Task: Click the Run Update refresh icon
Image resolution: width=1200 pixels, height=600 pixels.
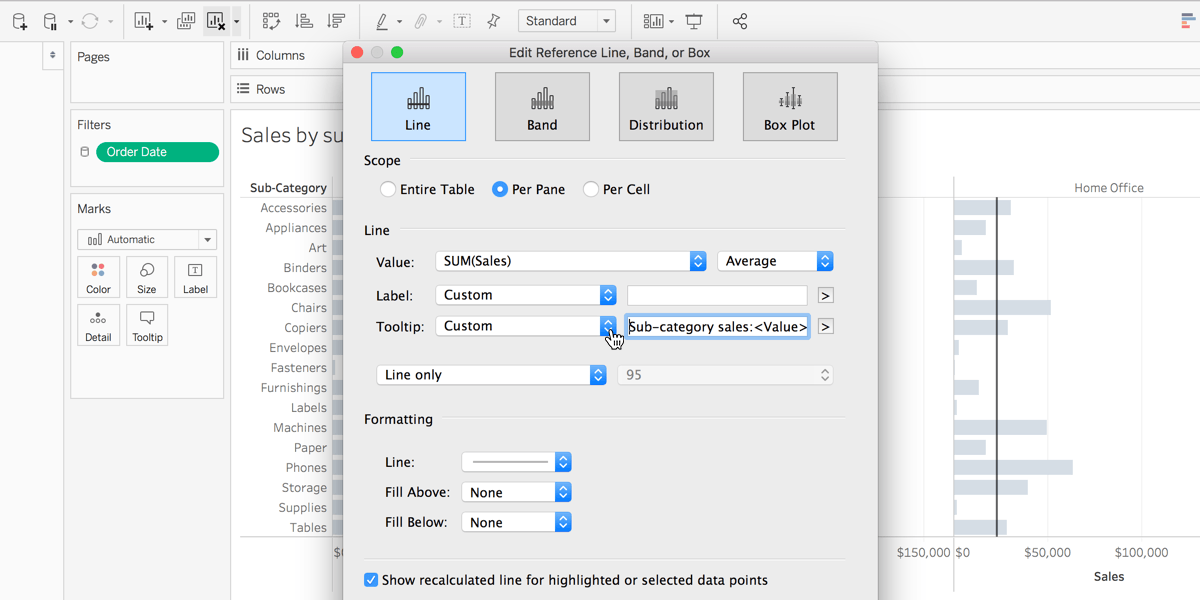Action: tap(90, 21)
